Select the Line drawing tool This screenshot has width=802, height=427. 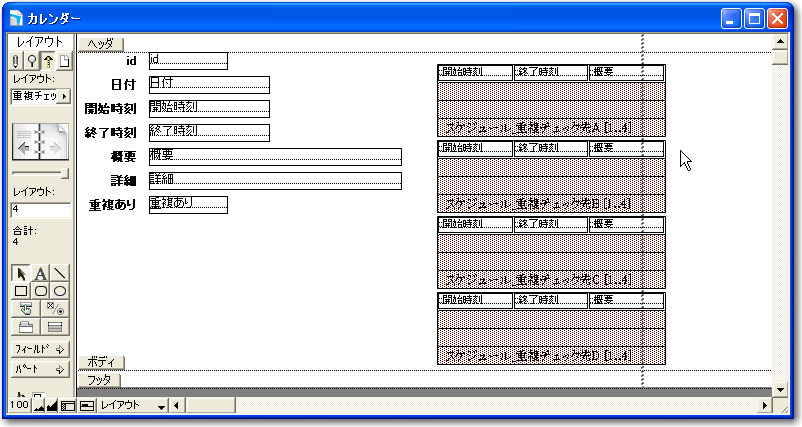coord(60,273)
